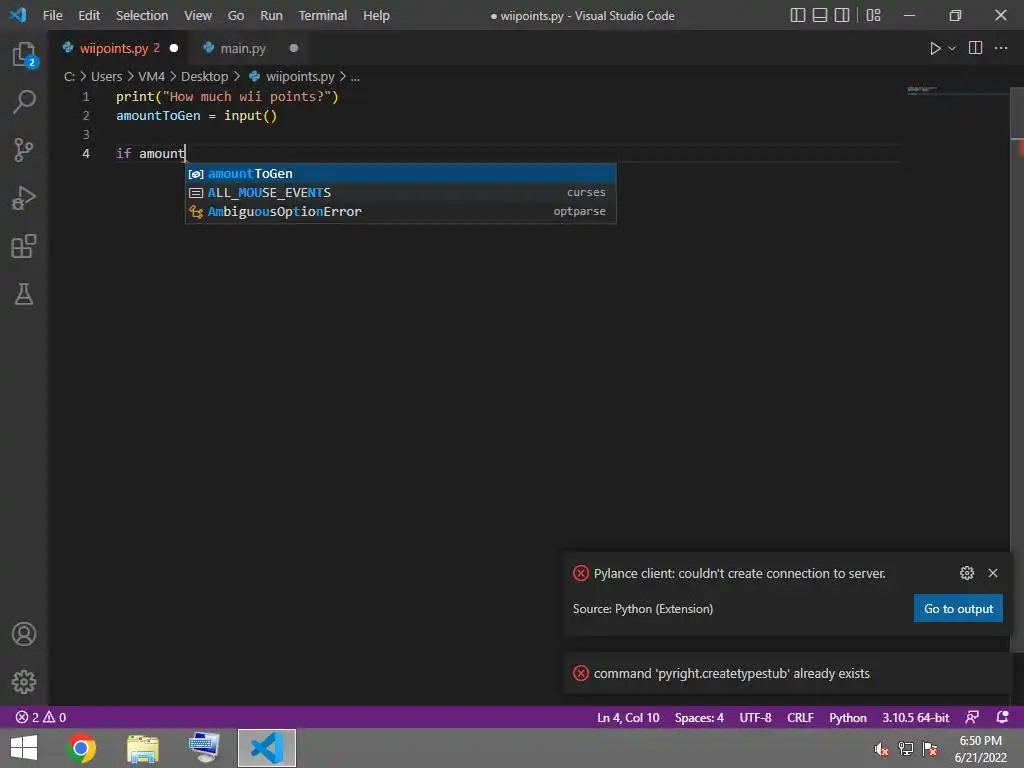Image resolution: width=1024 pixels, height=768 pixels.
Task: Open the Testing flask view
Action: (x=24, y=294)
